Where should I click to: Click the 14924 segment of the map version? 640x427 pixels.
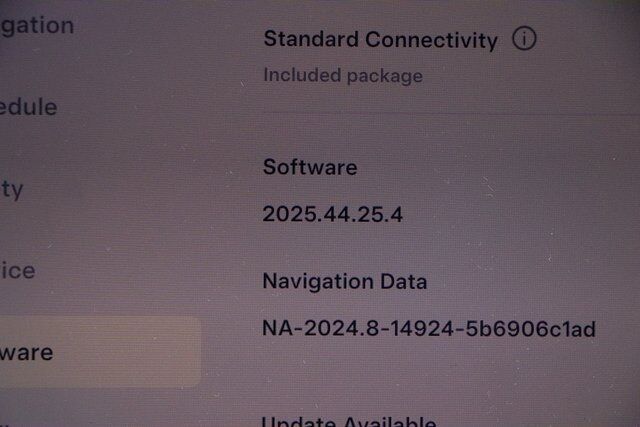[422, 329]
